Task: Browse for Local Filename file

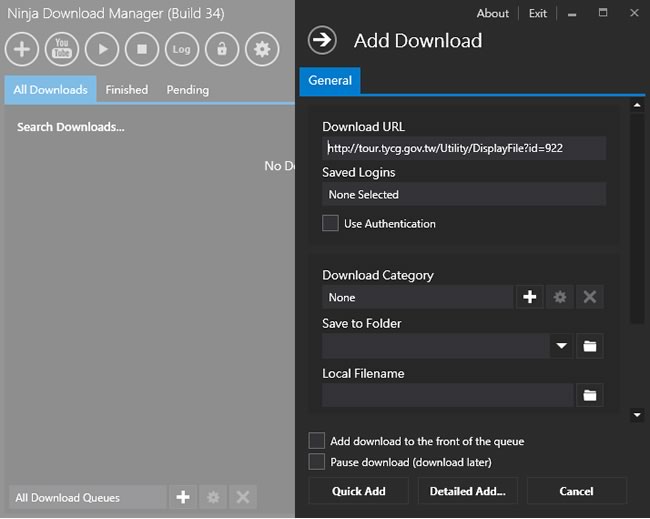Action: [589, 395]
